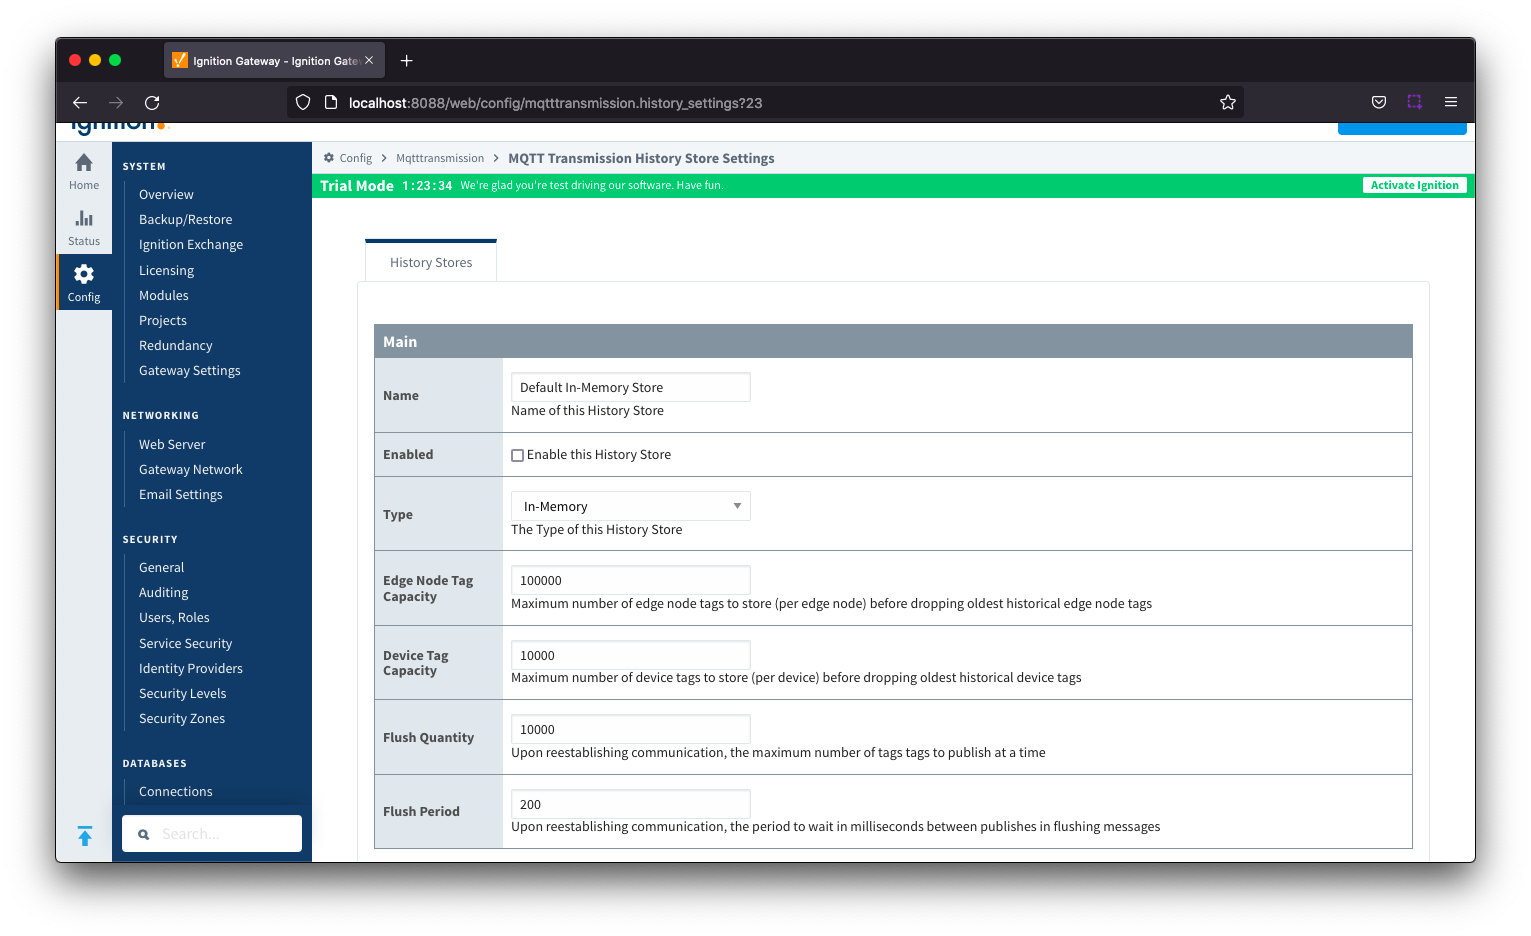Click the browser address bar URL
The width and height of the screenshot is (1531, 936).
tap(555, 103)
